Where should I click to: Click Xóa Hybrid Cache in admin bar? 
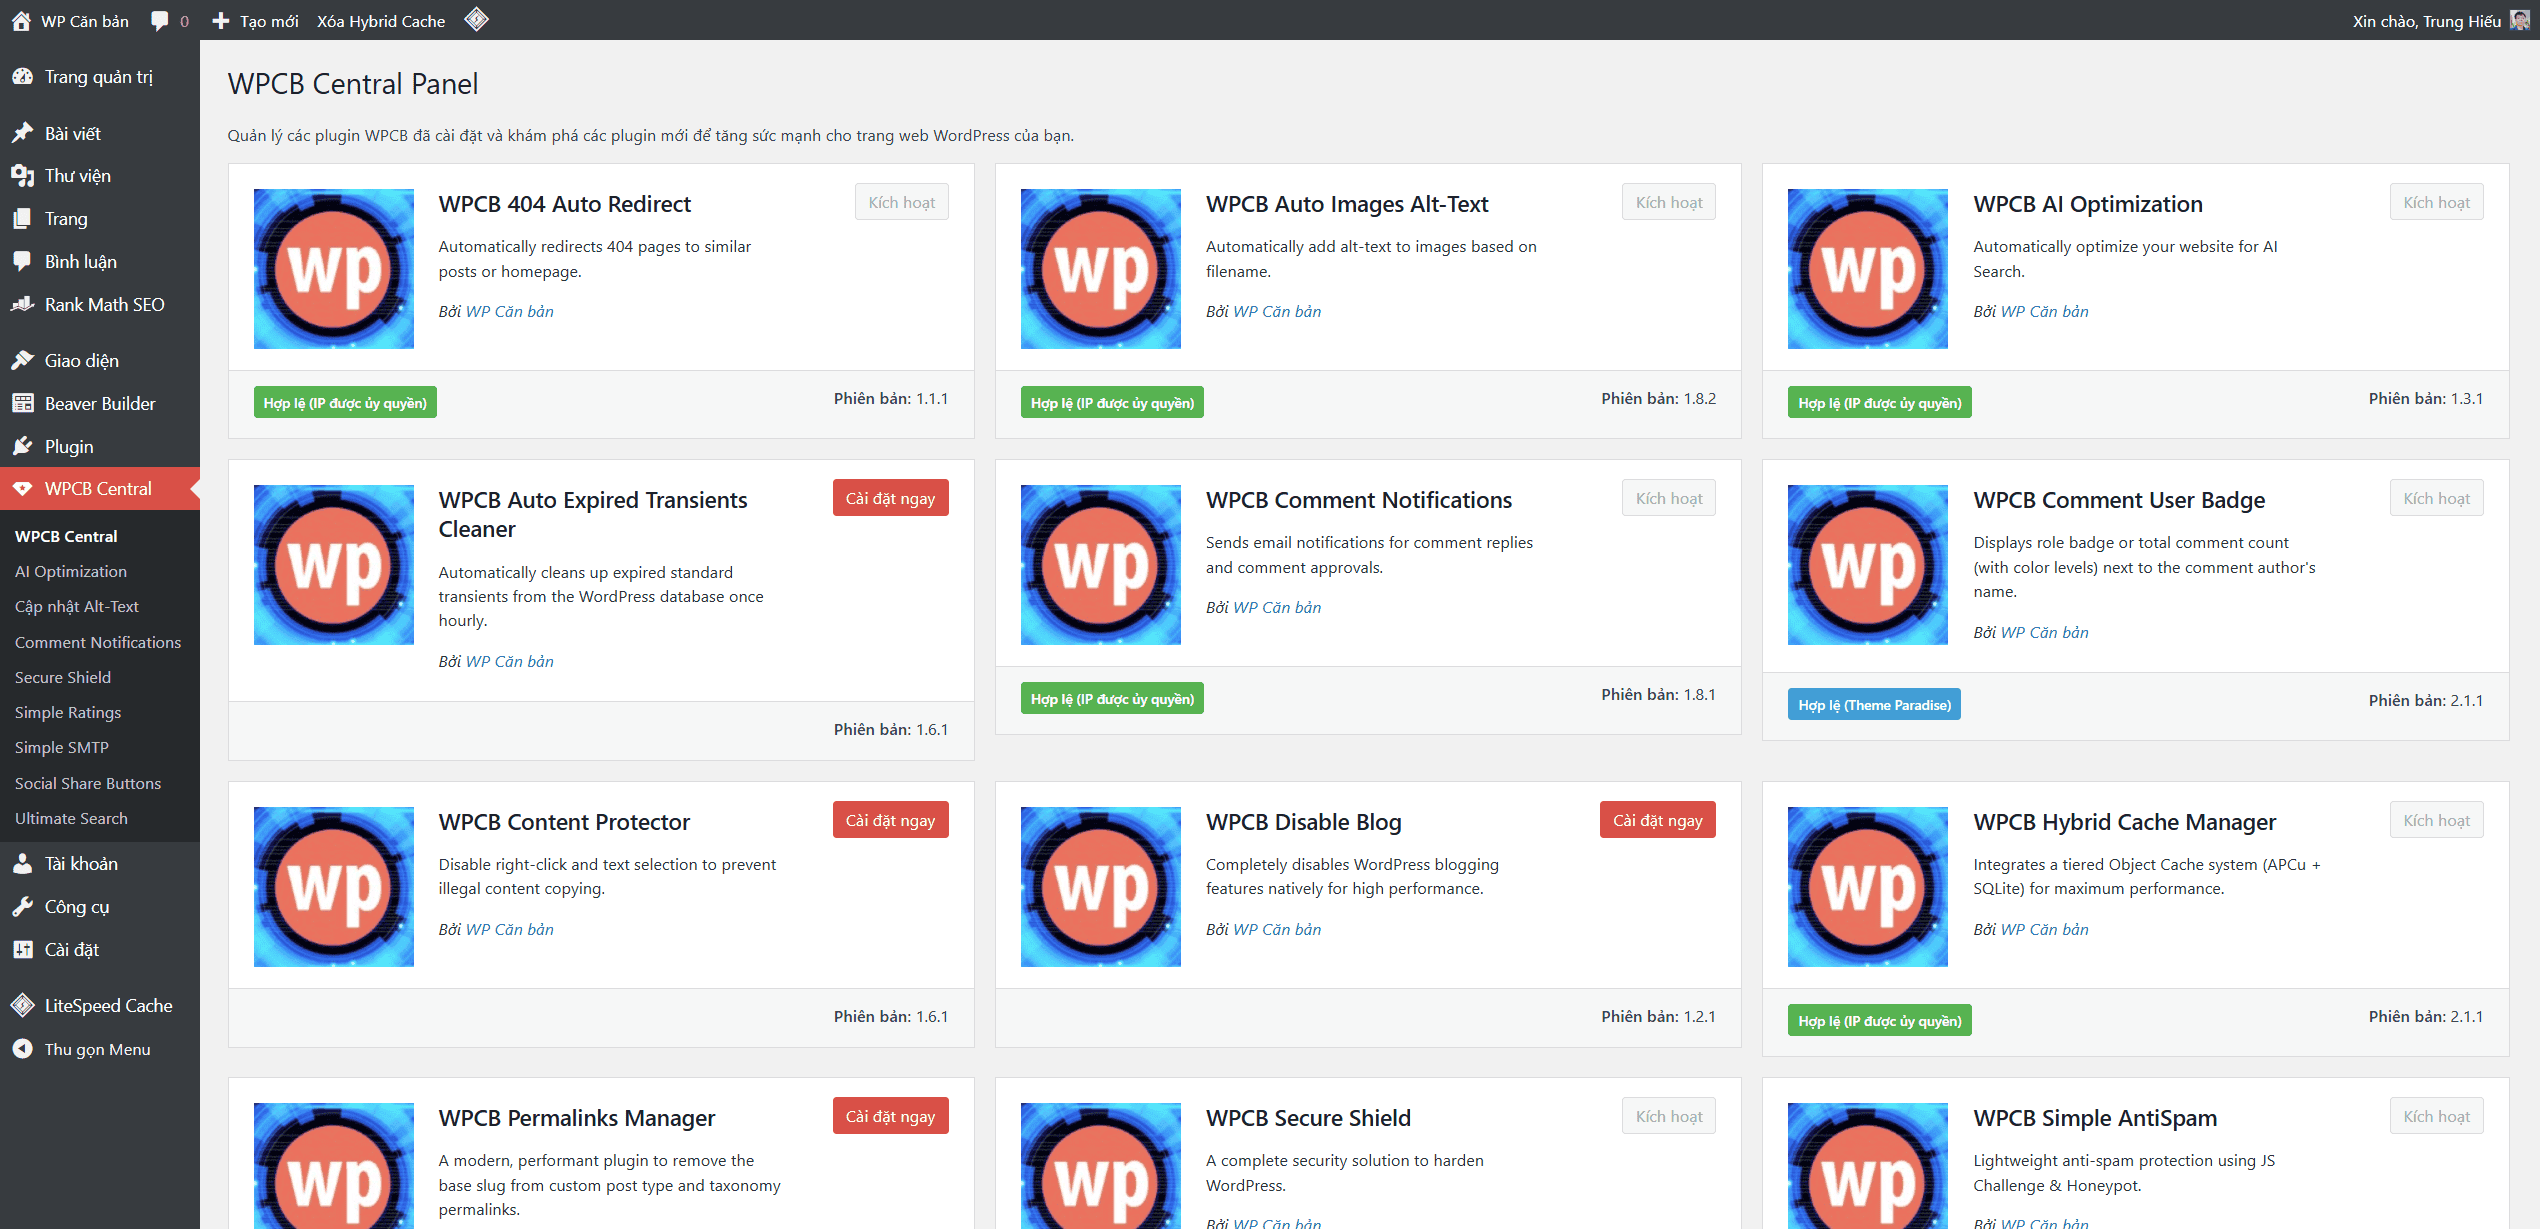tap(381, 21)
